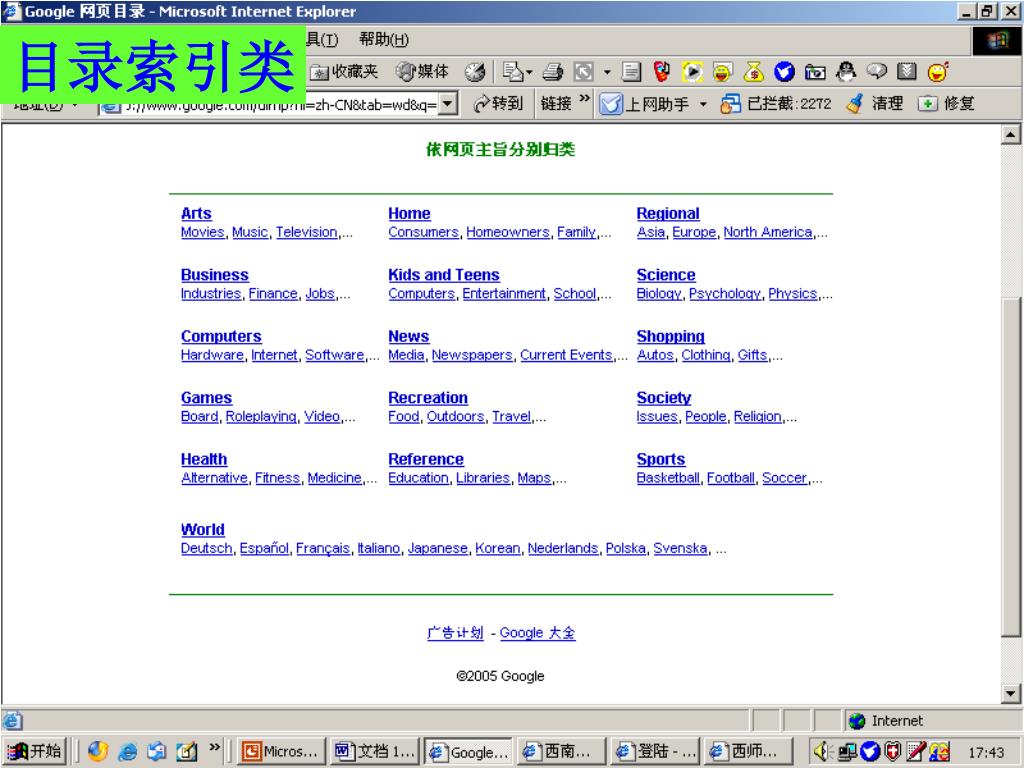Viewport: 1024px width, 768px height.
Task: Switch to 登陆 taskbar window
Action: tap(655, 752)
